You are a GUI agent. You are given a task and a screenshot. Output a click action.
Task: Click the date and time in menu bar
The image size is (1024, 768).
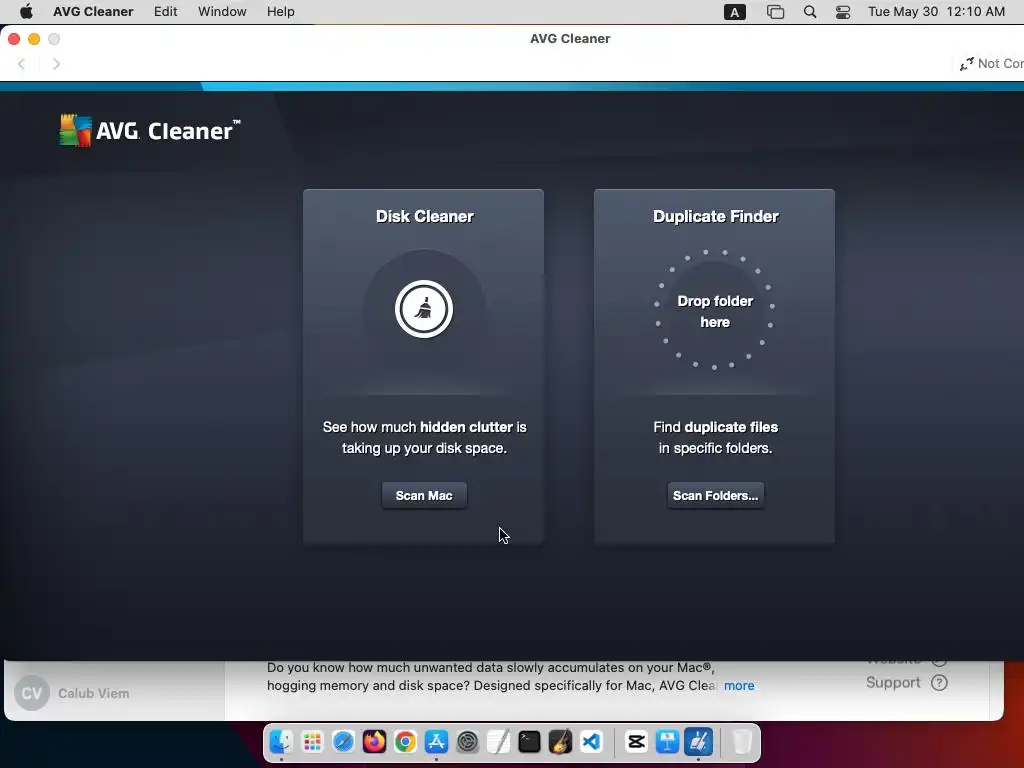point(936,12)
